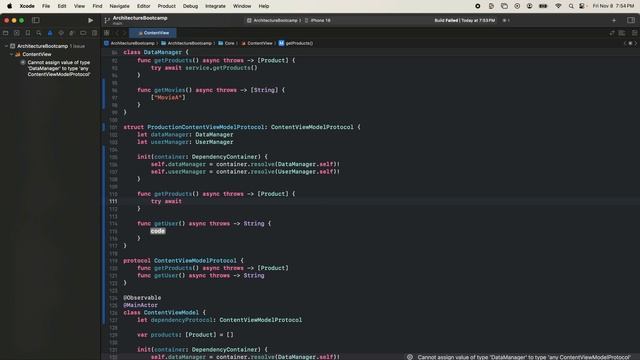Open the Test navigator diamond icon
The width and height of the screenshot is (640, 360).
click(61, 33)
